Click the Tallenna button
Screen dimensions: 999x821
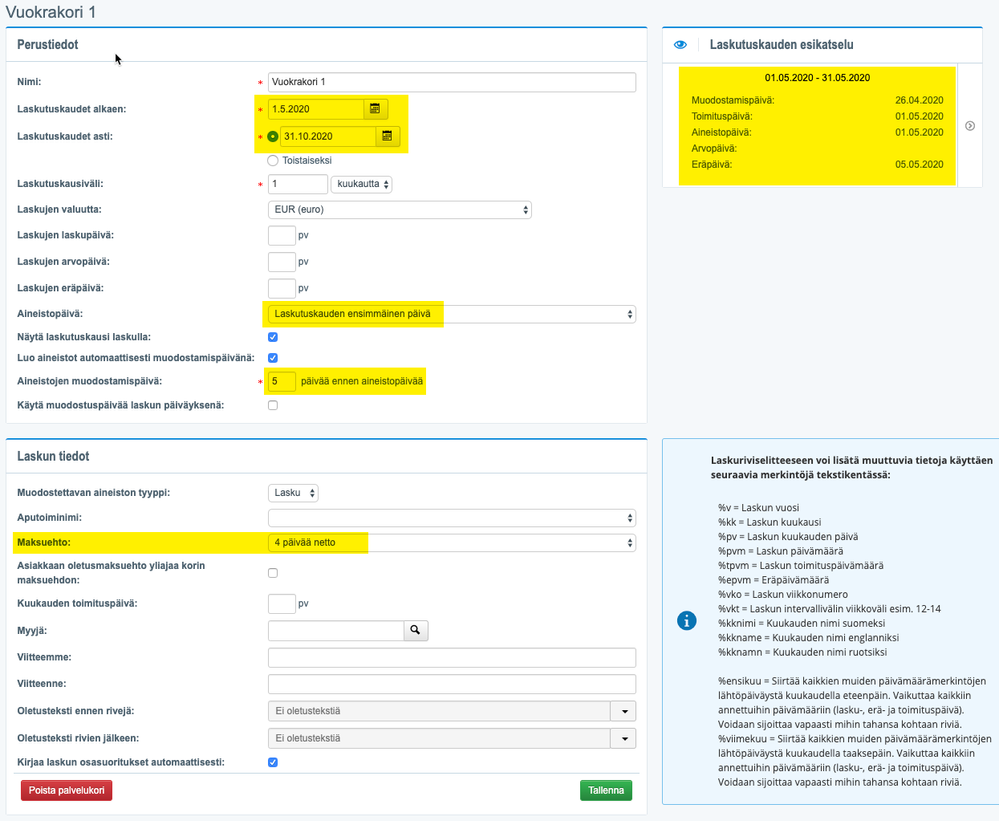(x=606, y=790)
